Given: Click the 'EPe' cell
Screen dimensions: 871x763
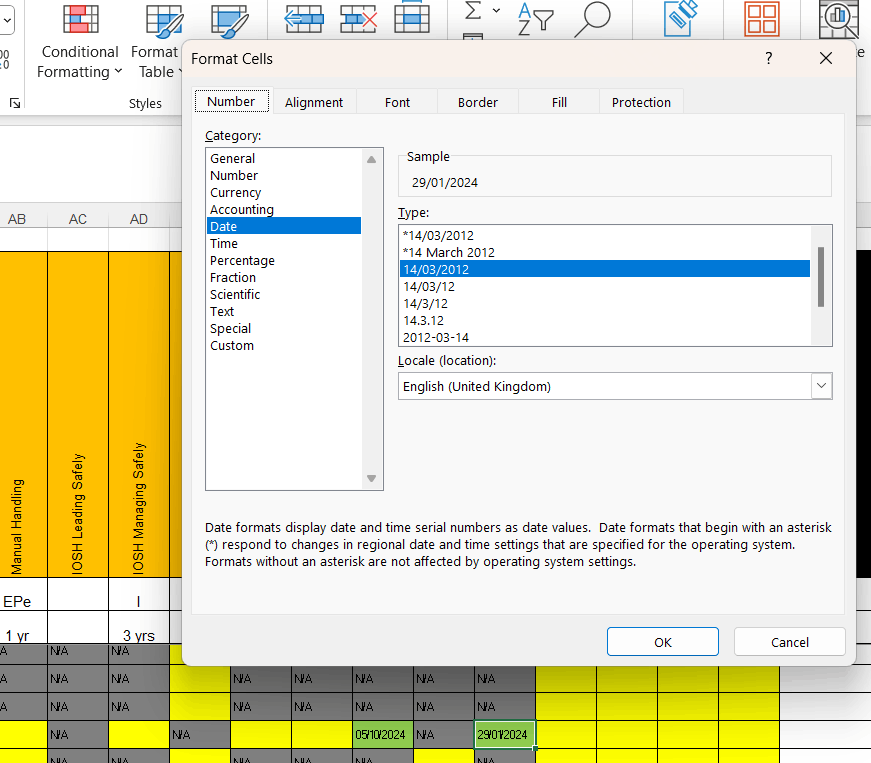Looking at the screenshot, I should pos(23,594).
